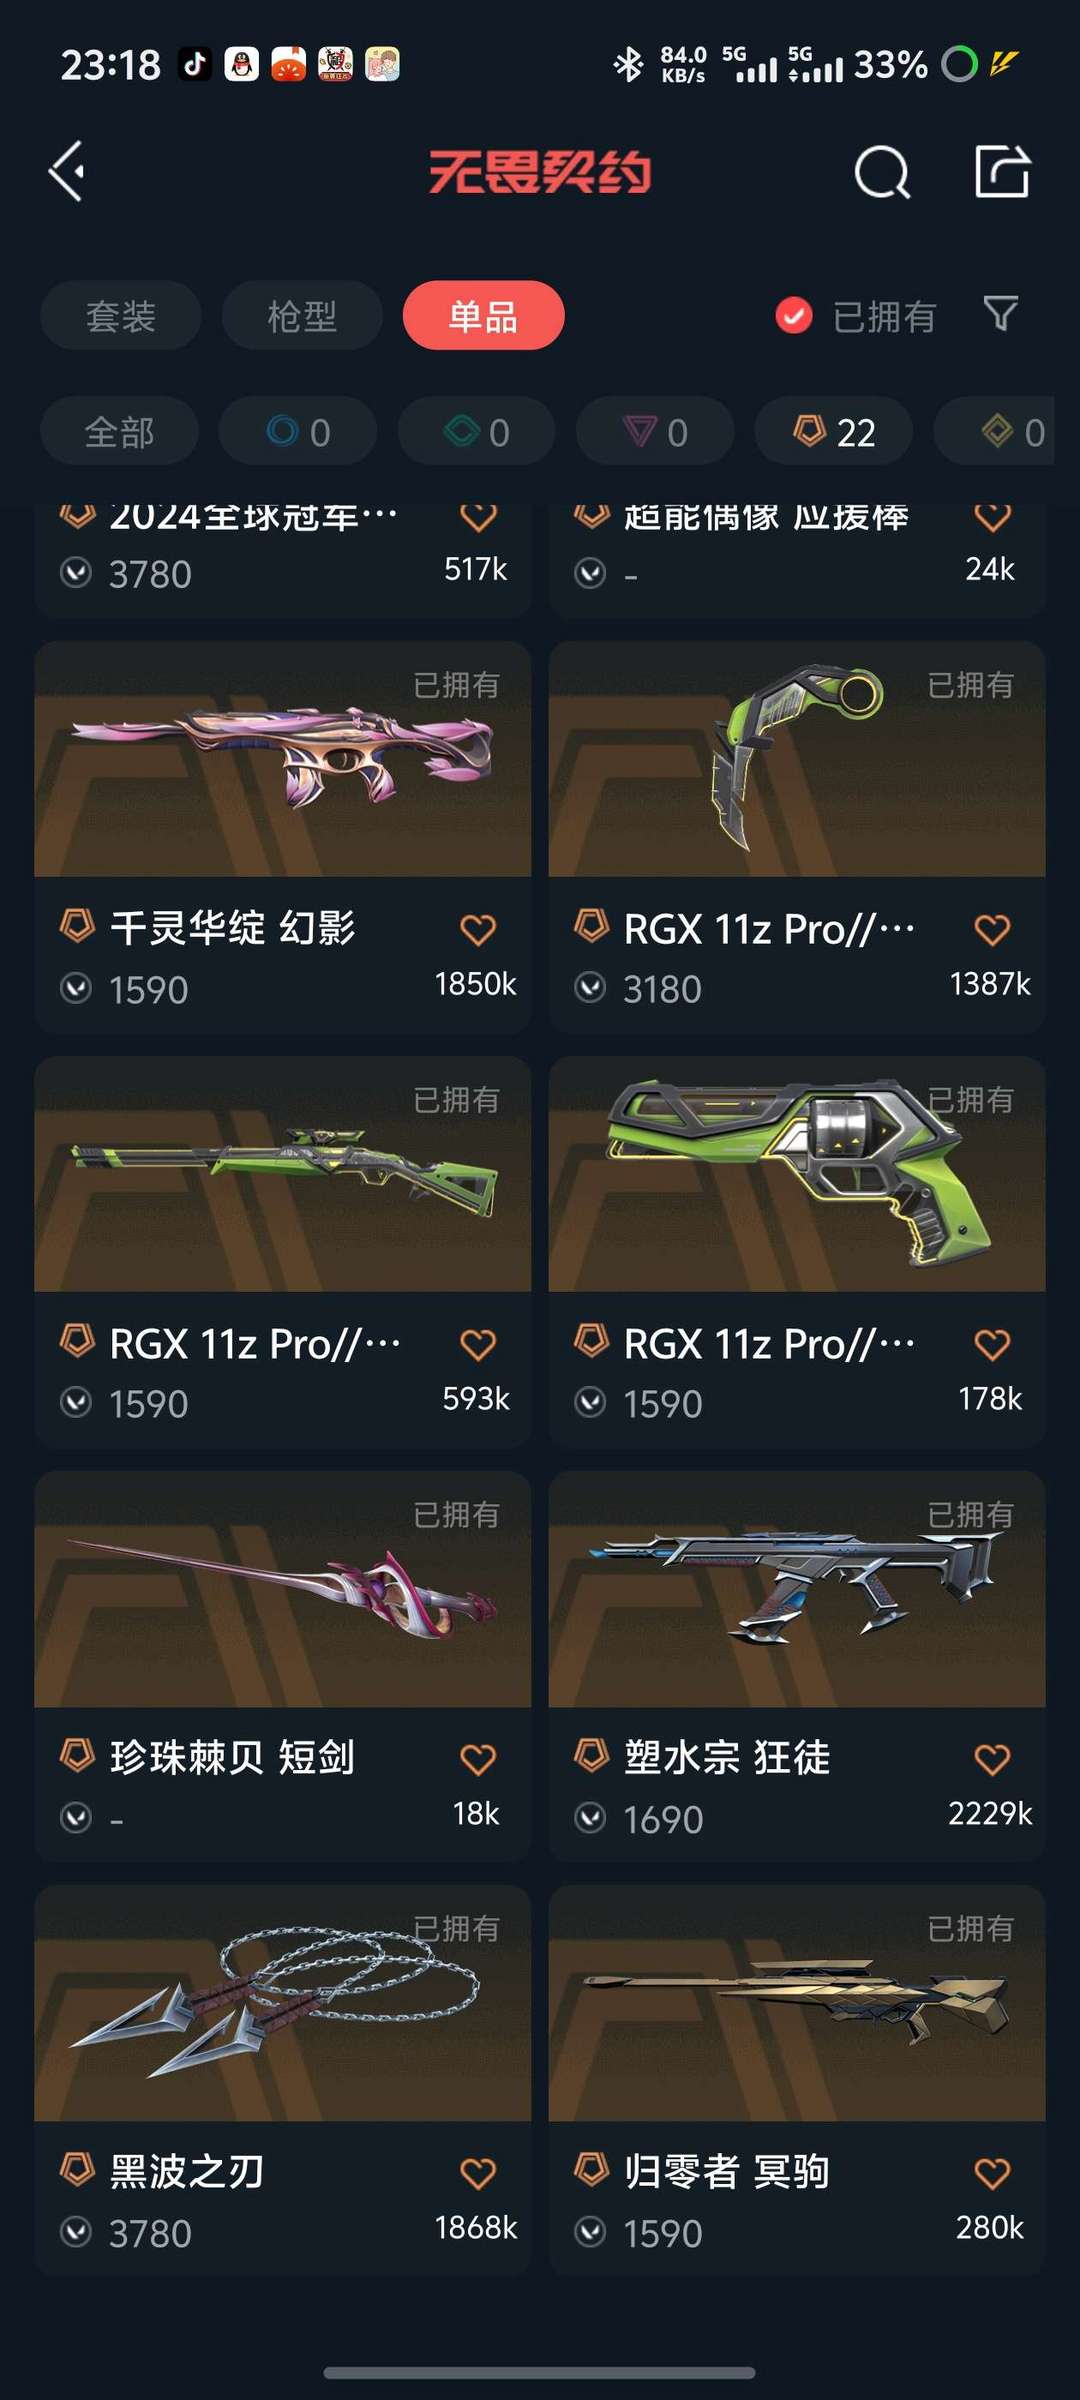Switch to the 套装 tab

(121, 316)
